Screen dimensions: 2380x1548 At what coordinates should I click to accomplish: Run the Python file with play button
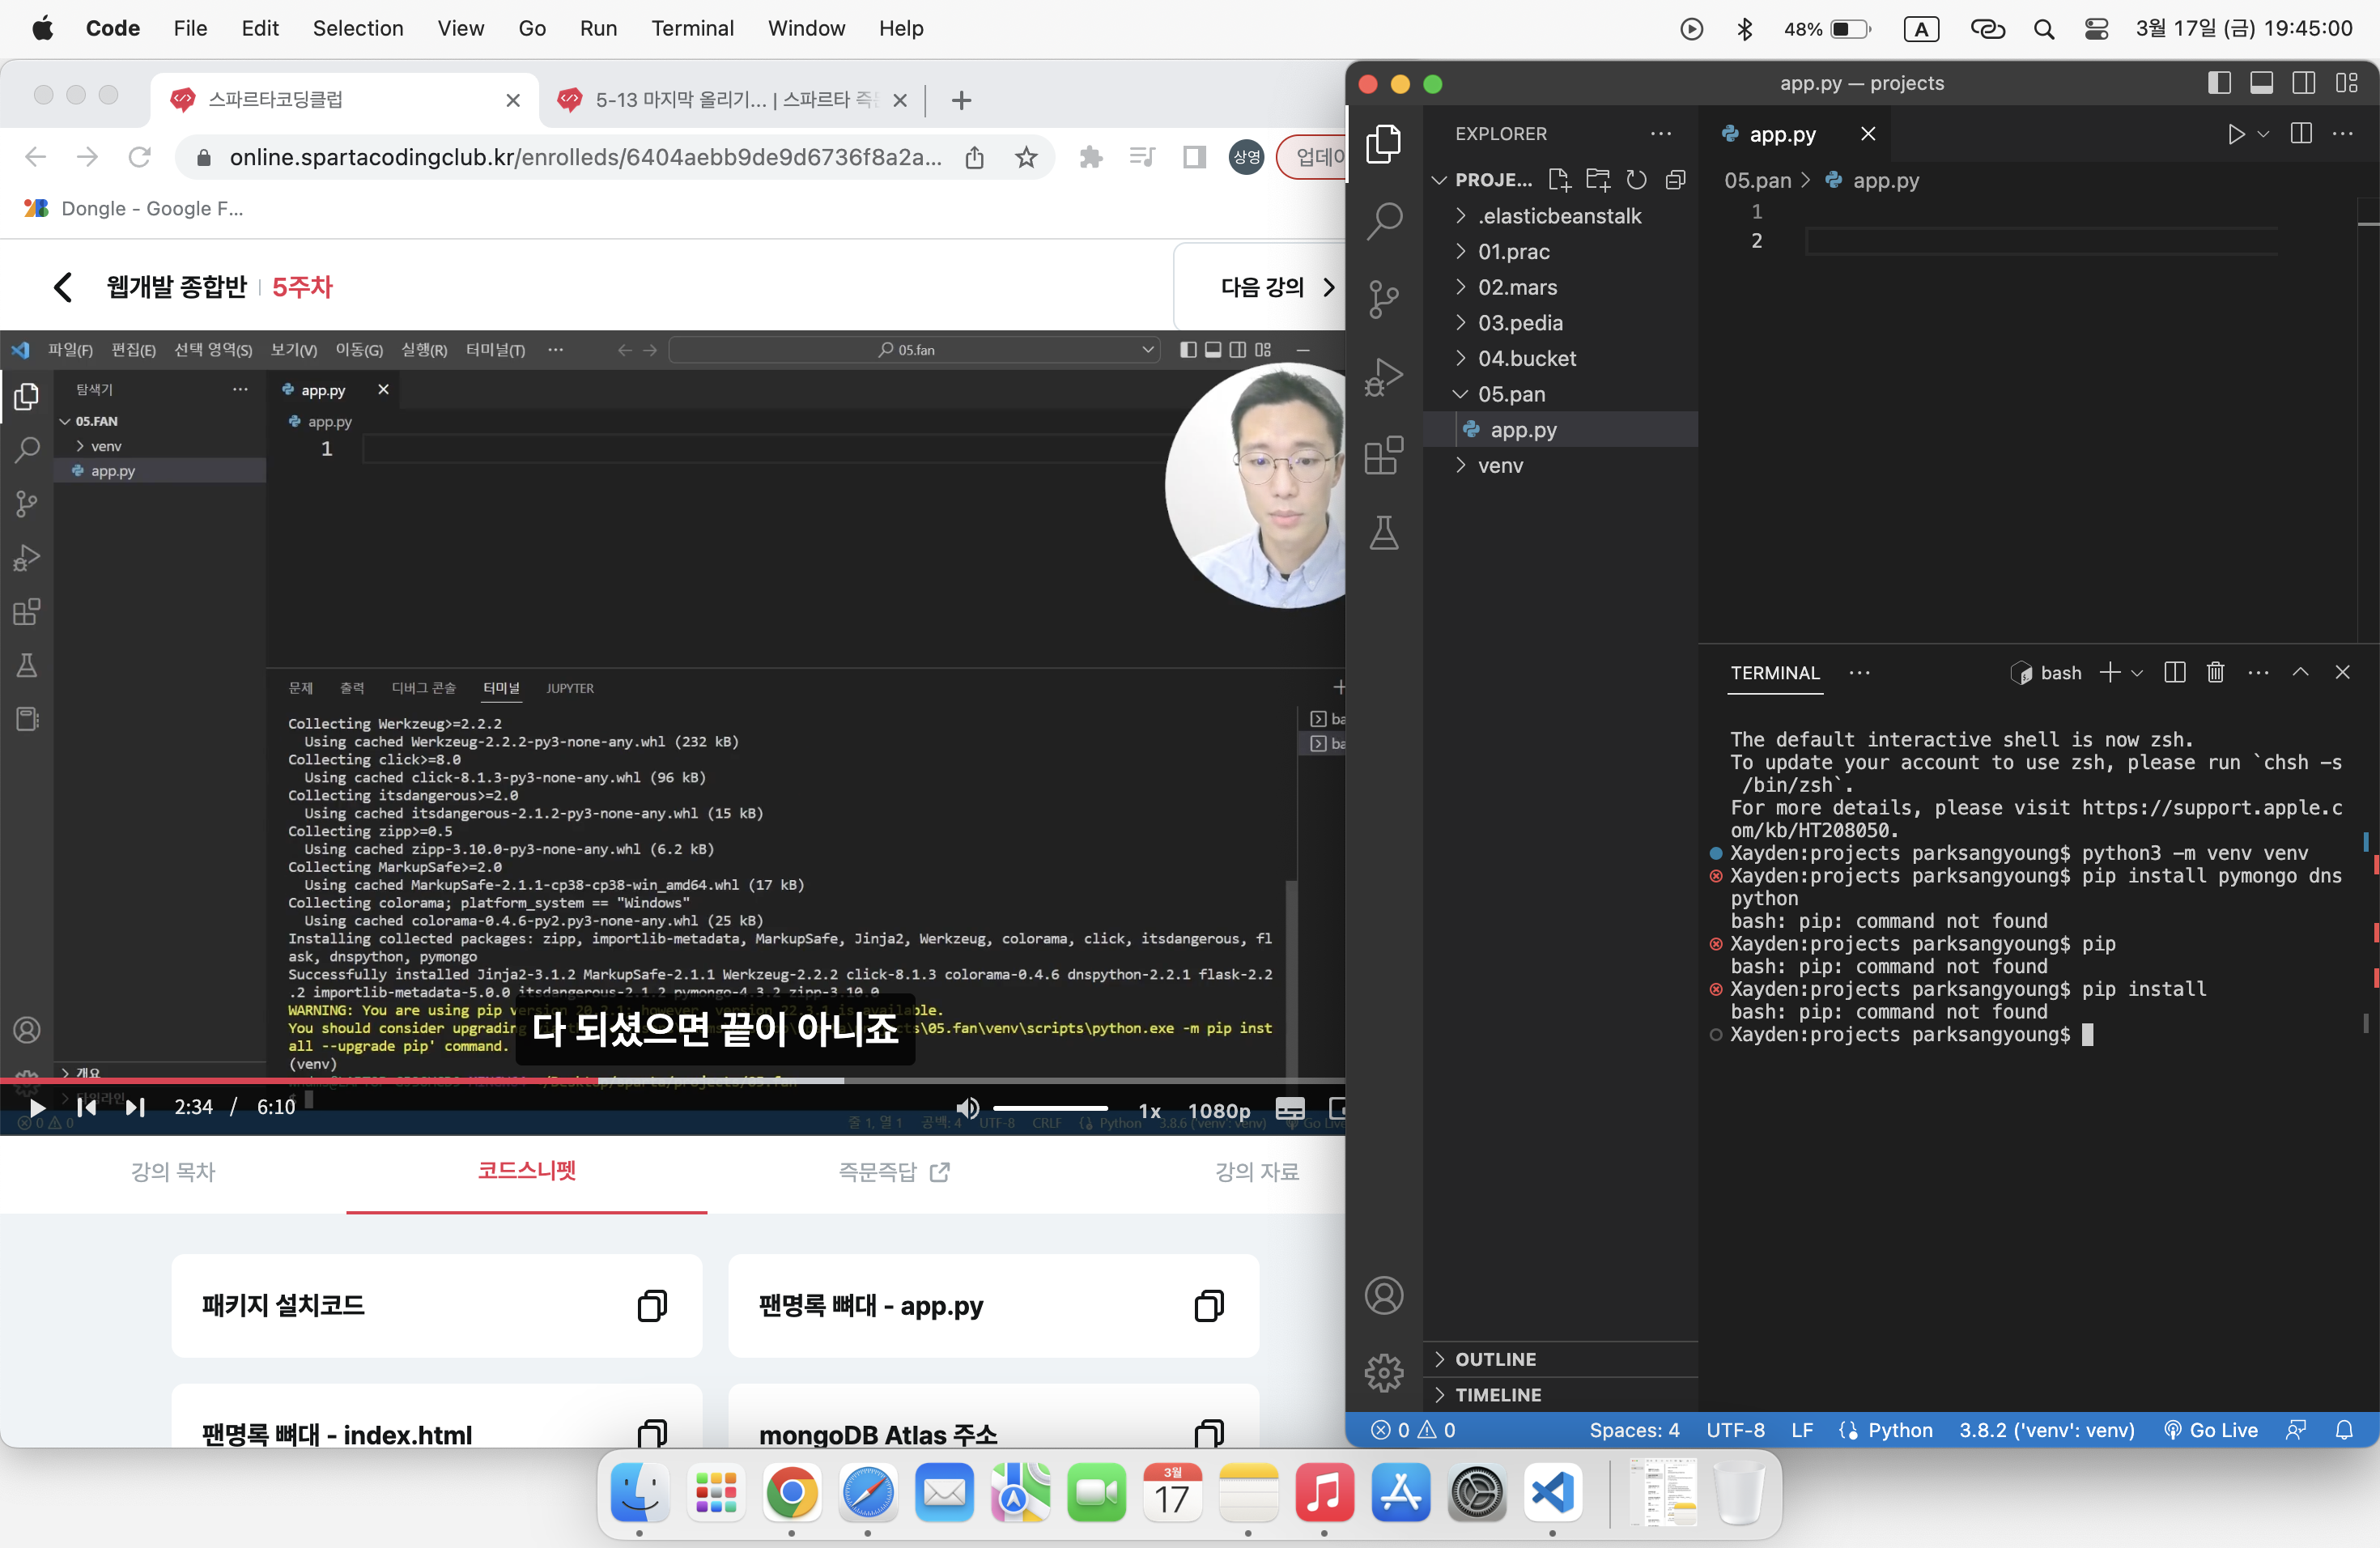(x=2236, y=134)
